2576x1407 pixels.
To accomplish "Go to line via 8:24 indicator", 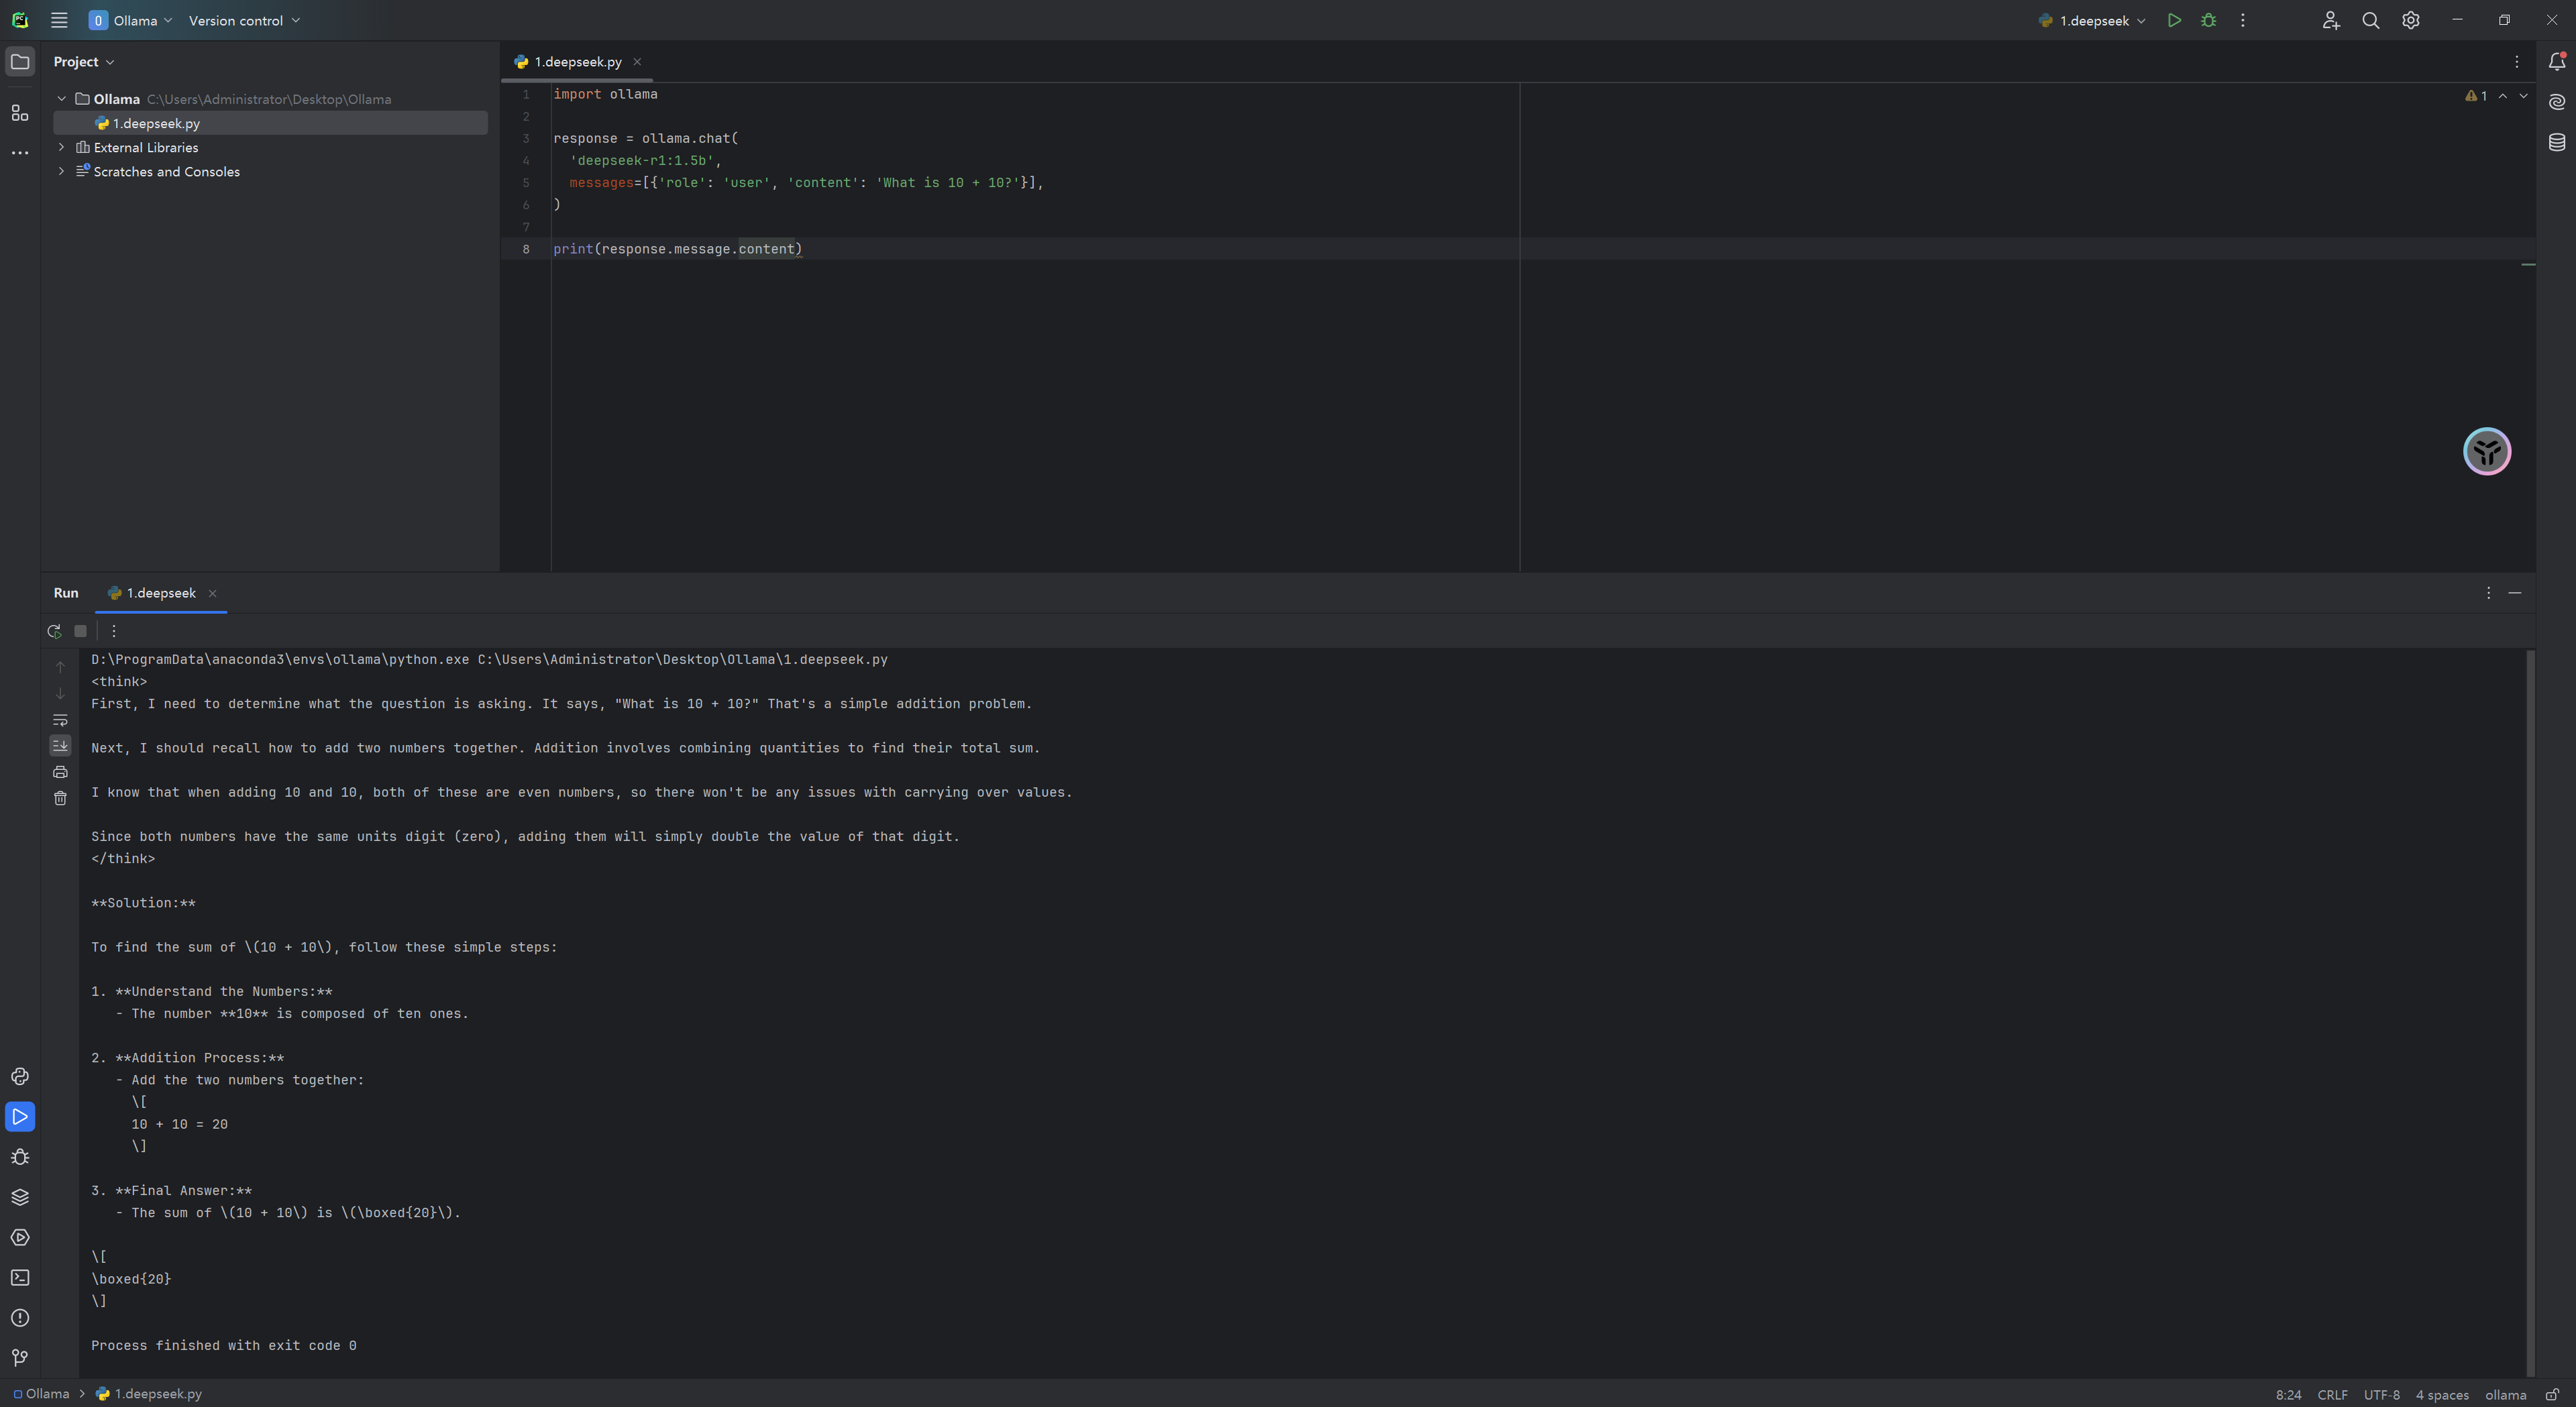I will [2288, 1394].
